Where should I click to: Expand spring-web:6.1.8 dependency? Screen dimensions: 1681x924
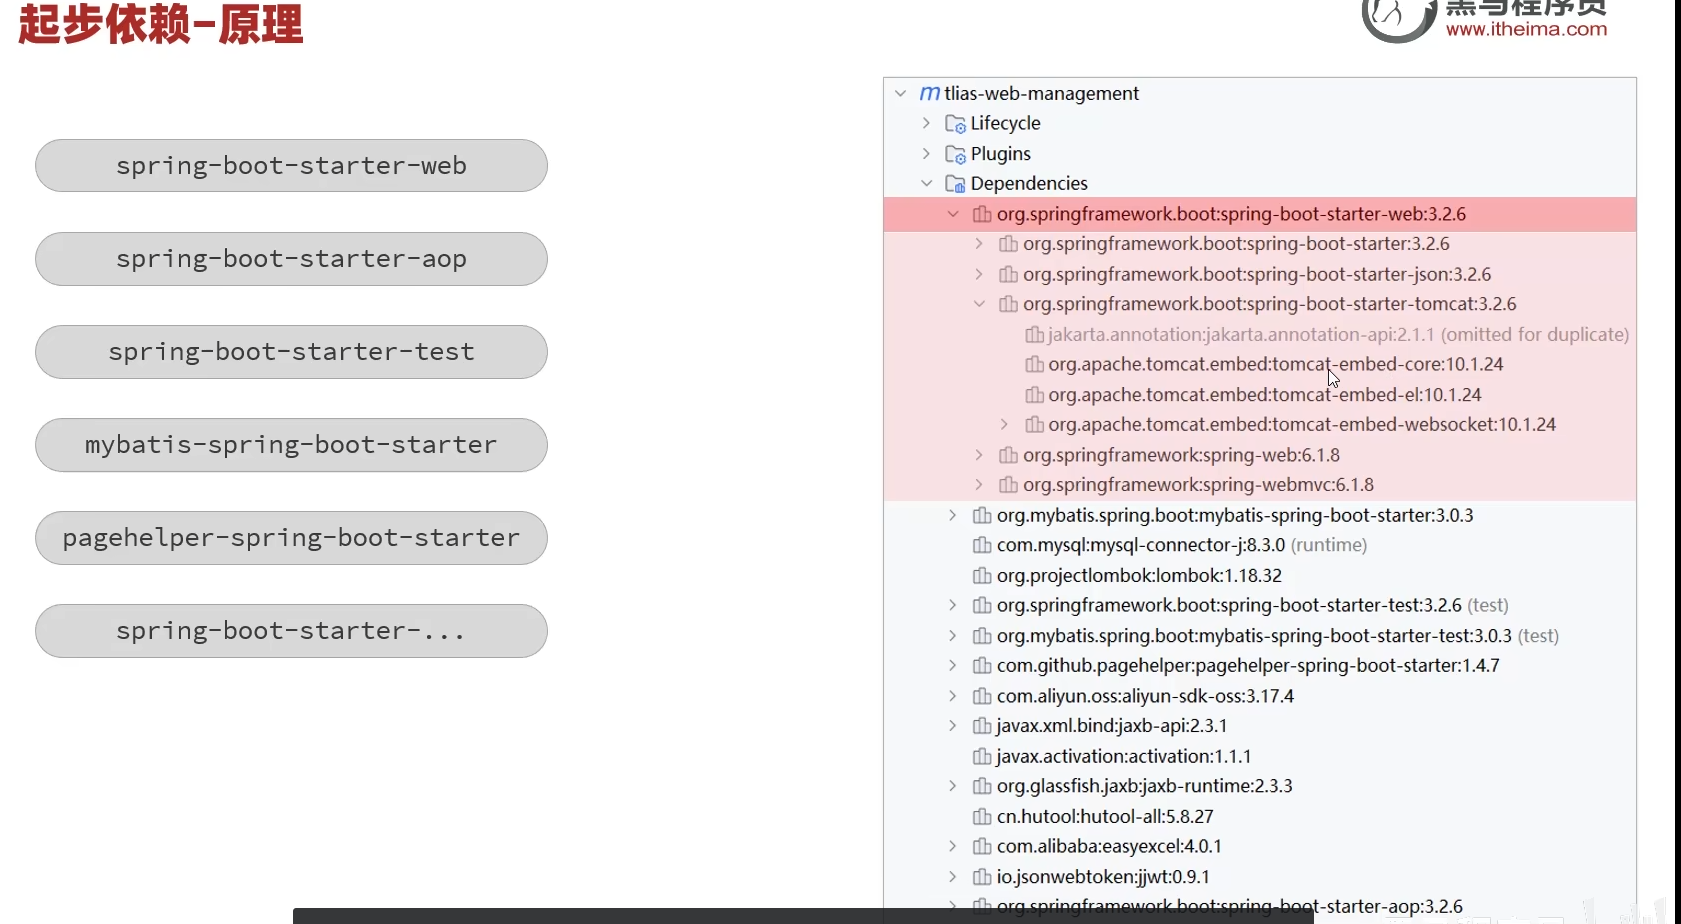pos(979,455)
